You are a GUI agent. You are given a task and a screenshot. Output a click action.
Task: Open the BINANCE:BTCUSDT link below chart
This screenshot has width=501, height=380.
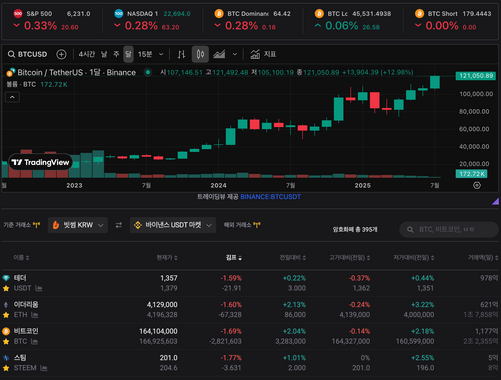(271, 197)
